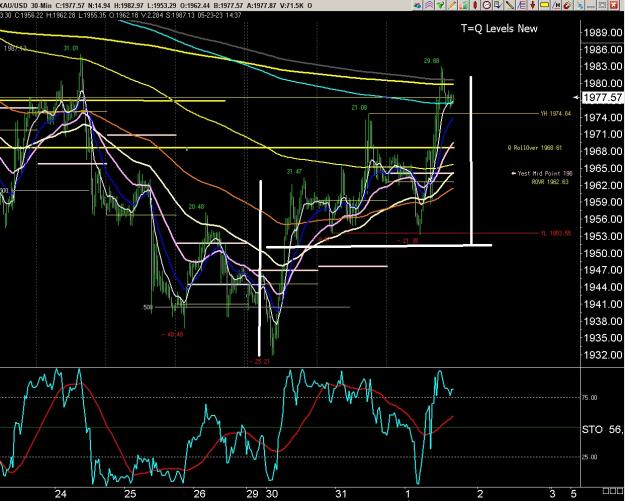Click the blue arrows icon in toolbar

[x=580, y=5]
